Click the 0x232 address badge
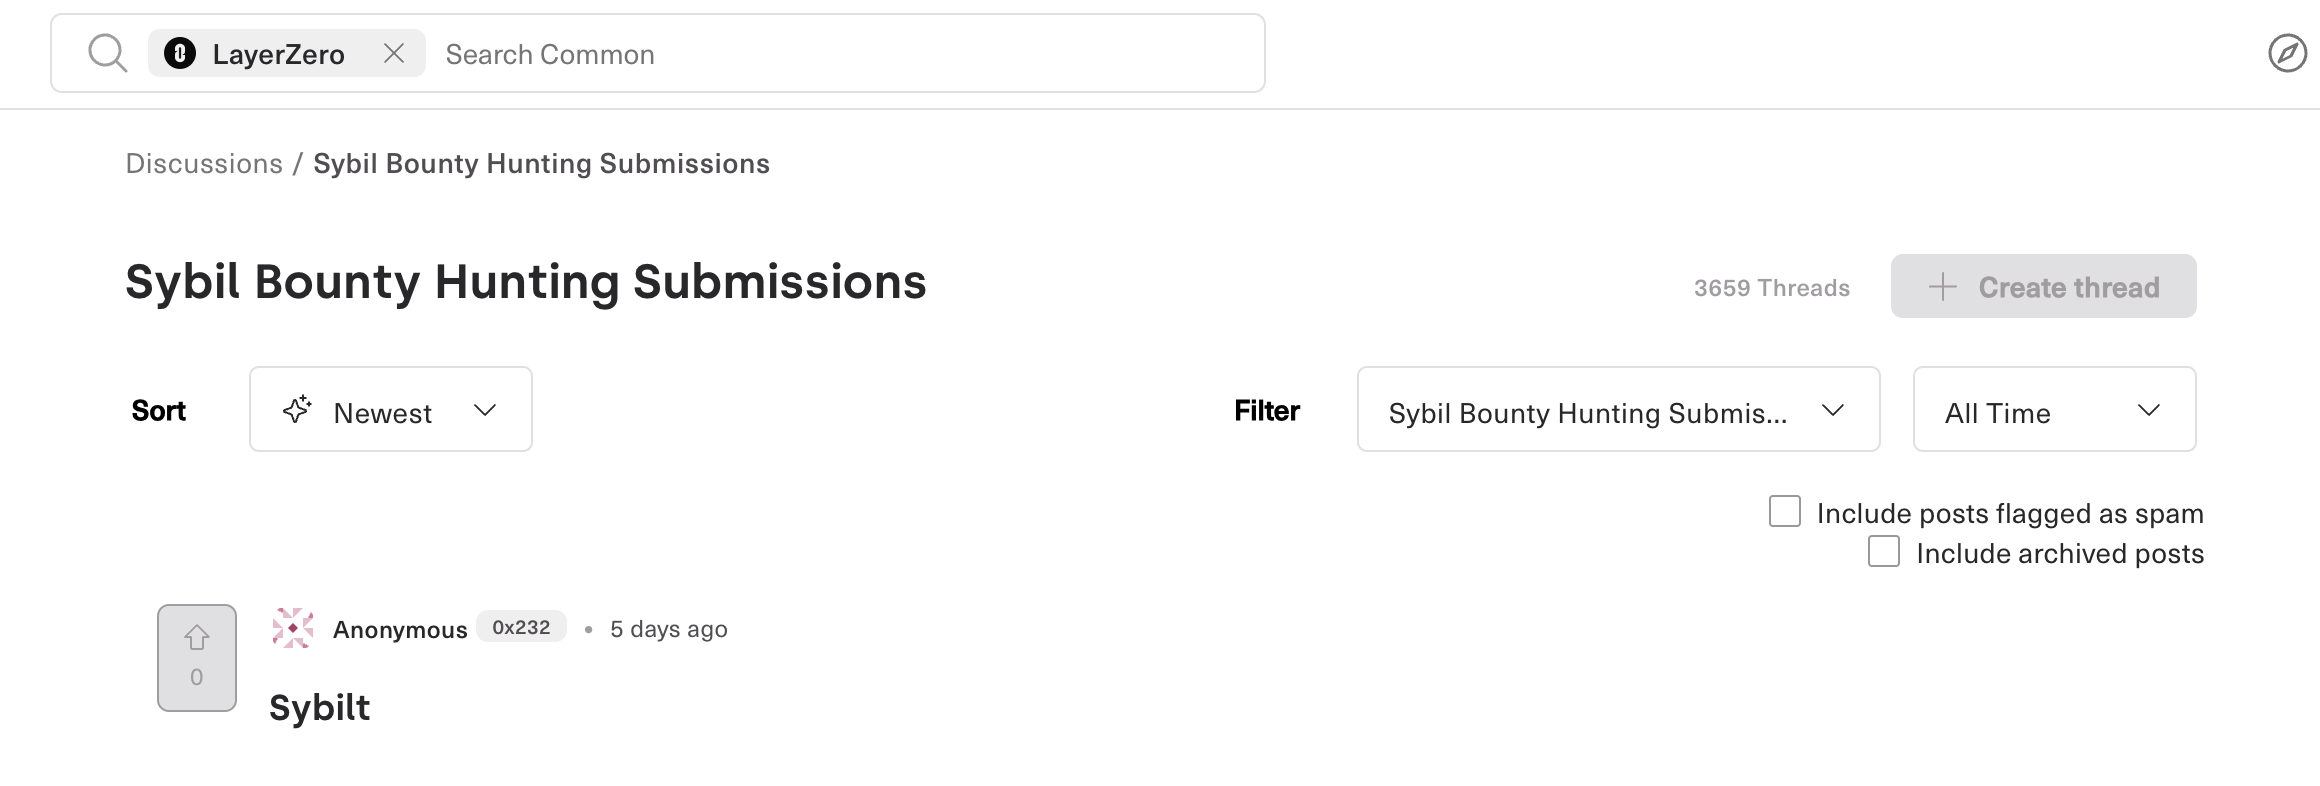Image resolution: width=2320 pixels, height=786 pixels. [521, 627]
